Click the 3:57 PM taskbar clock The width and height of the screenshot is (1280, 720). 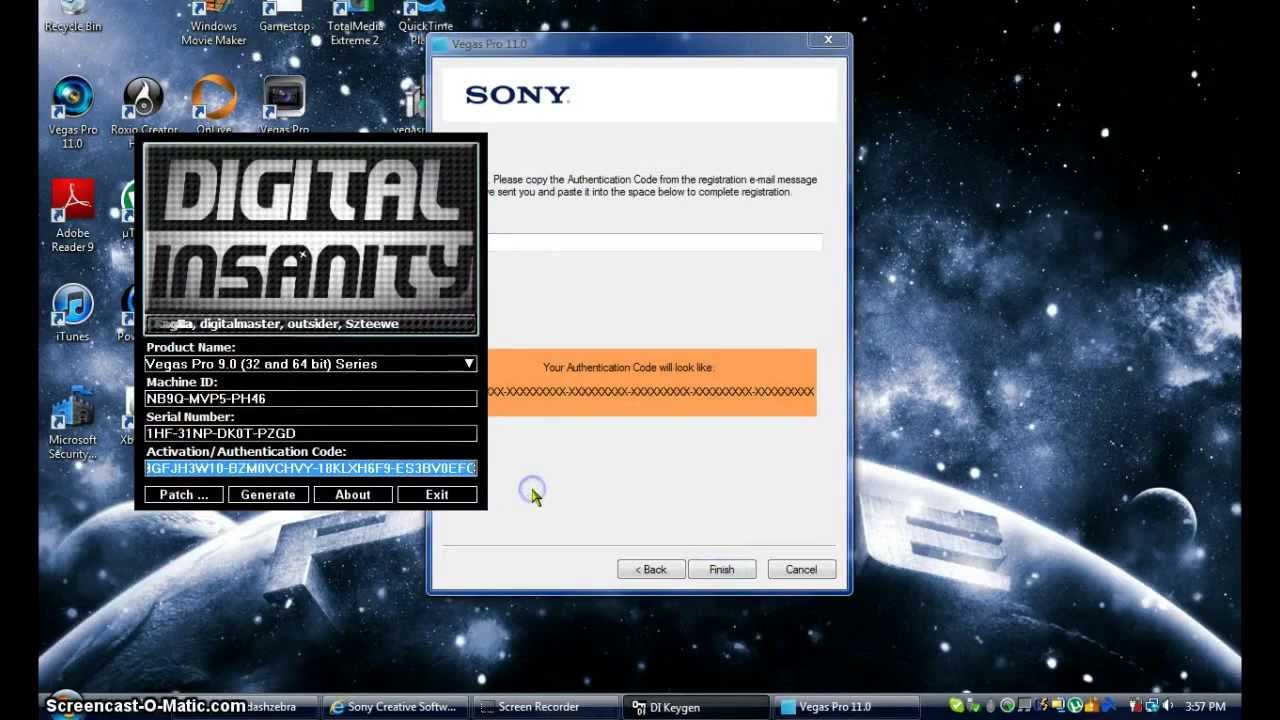1205,707
